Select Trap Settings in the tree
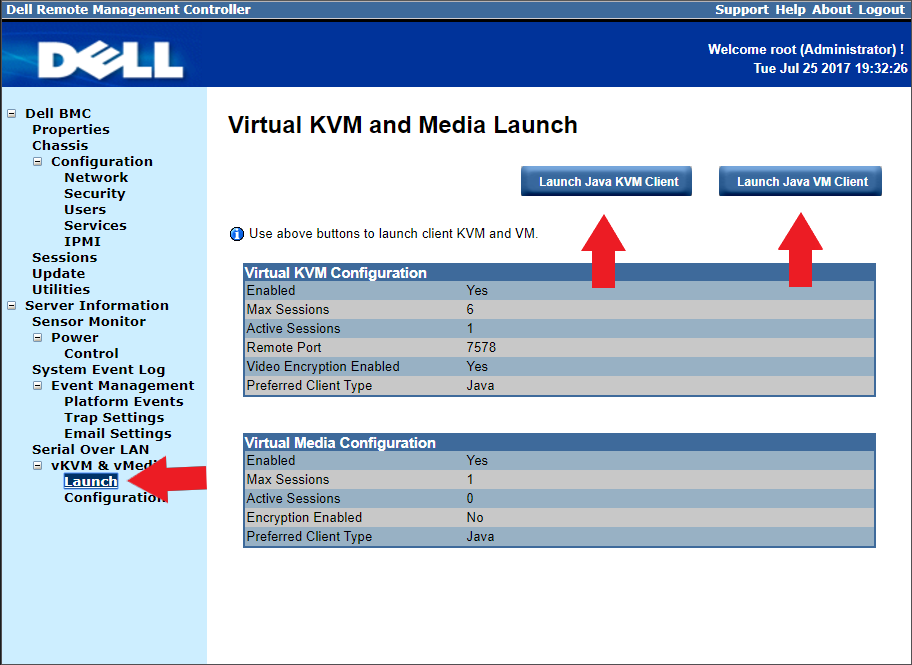Screen dimensions: 912x665 click(x=114, y=418)
